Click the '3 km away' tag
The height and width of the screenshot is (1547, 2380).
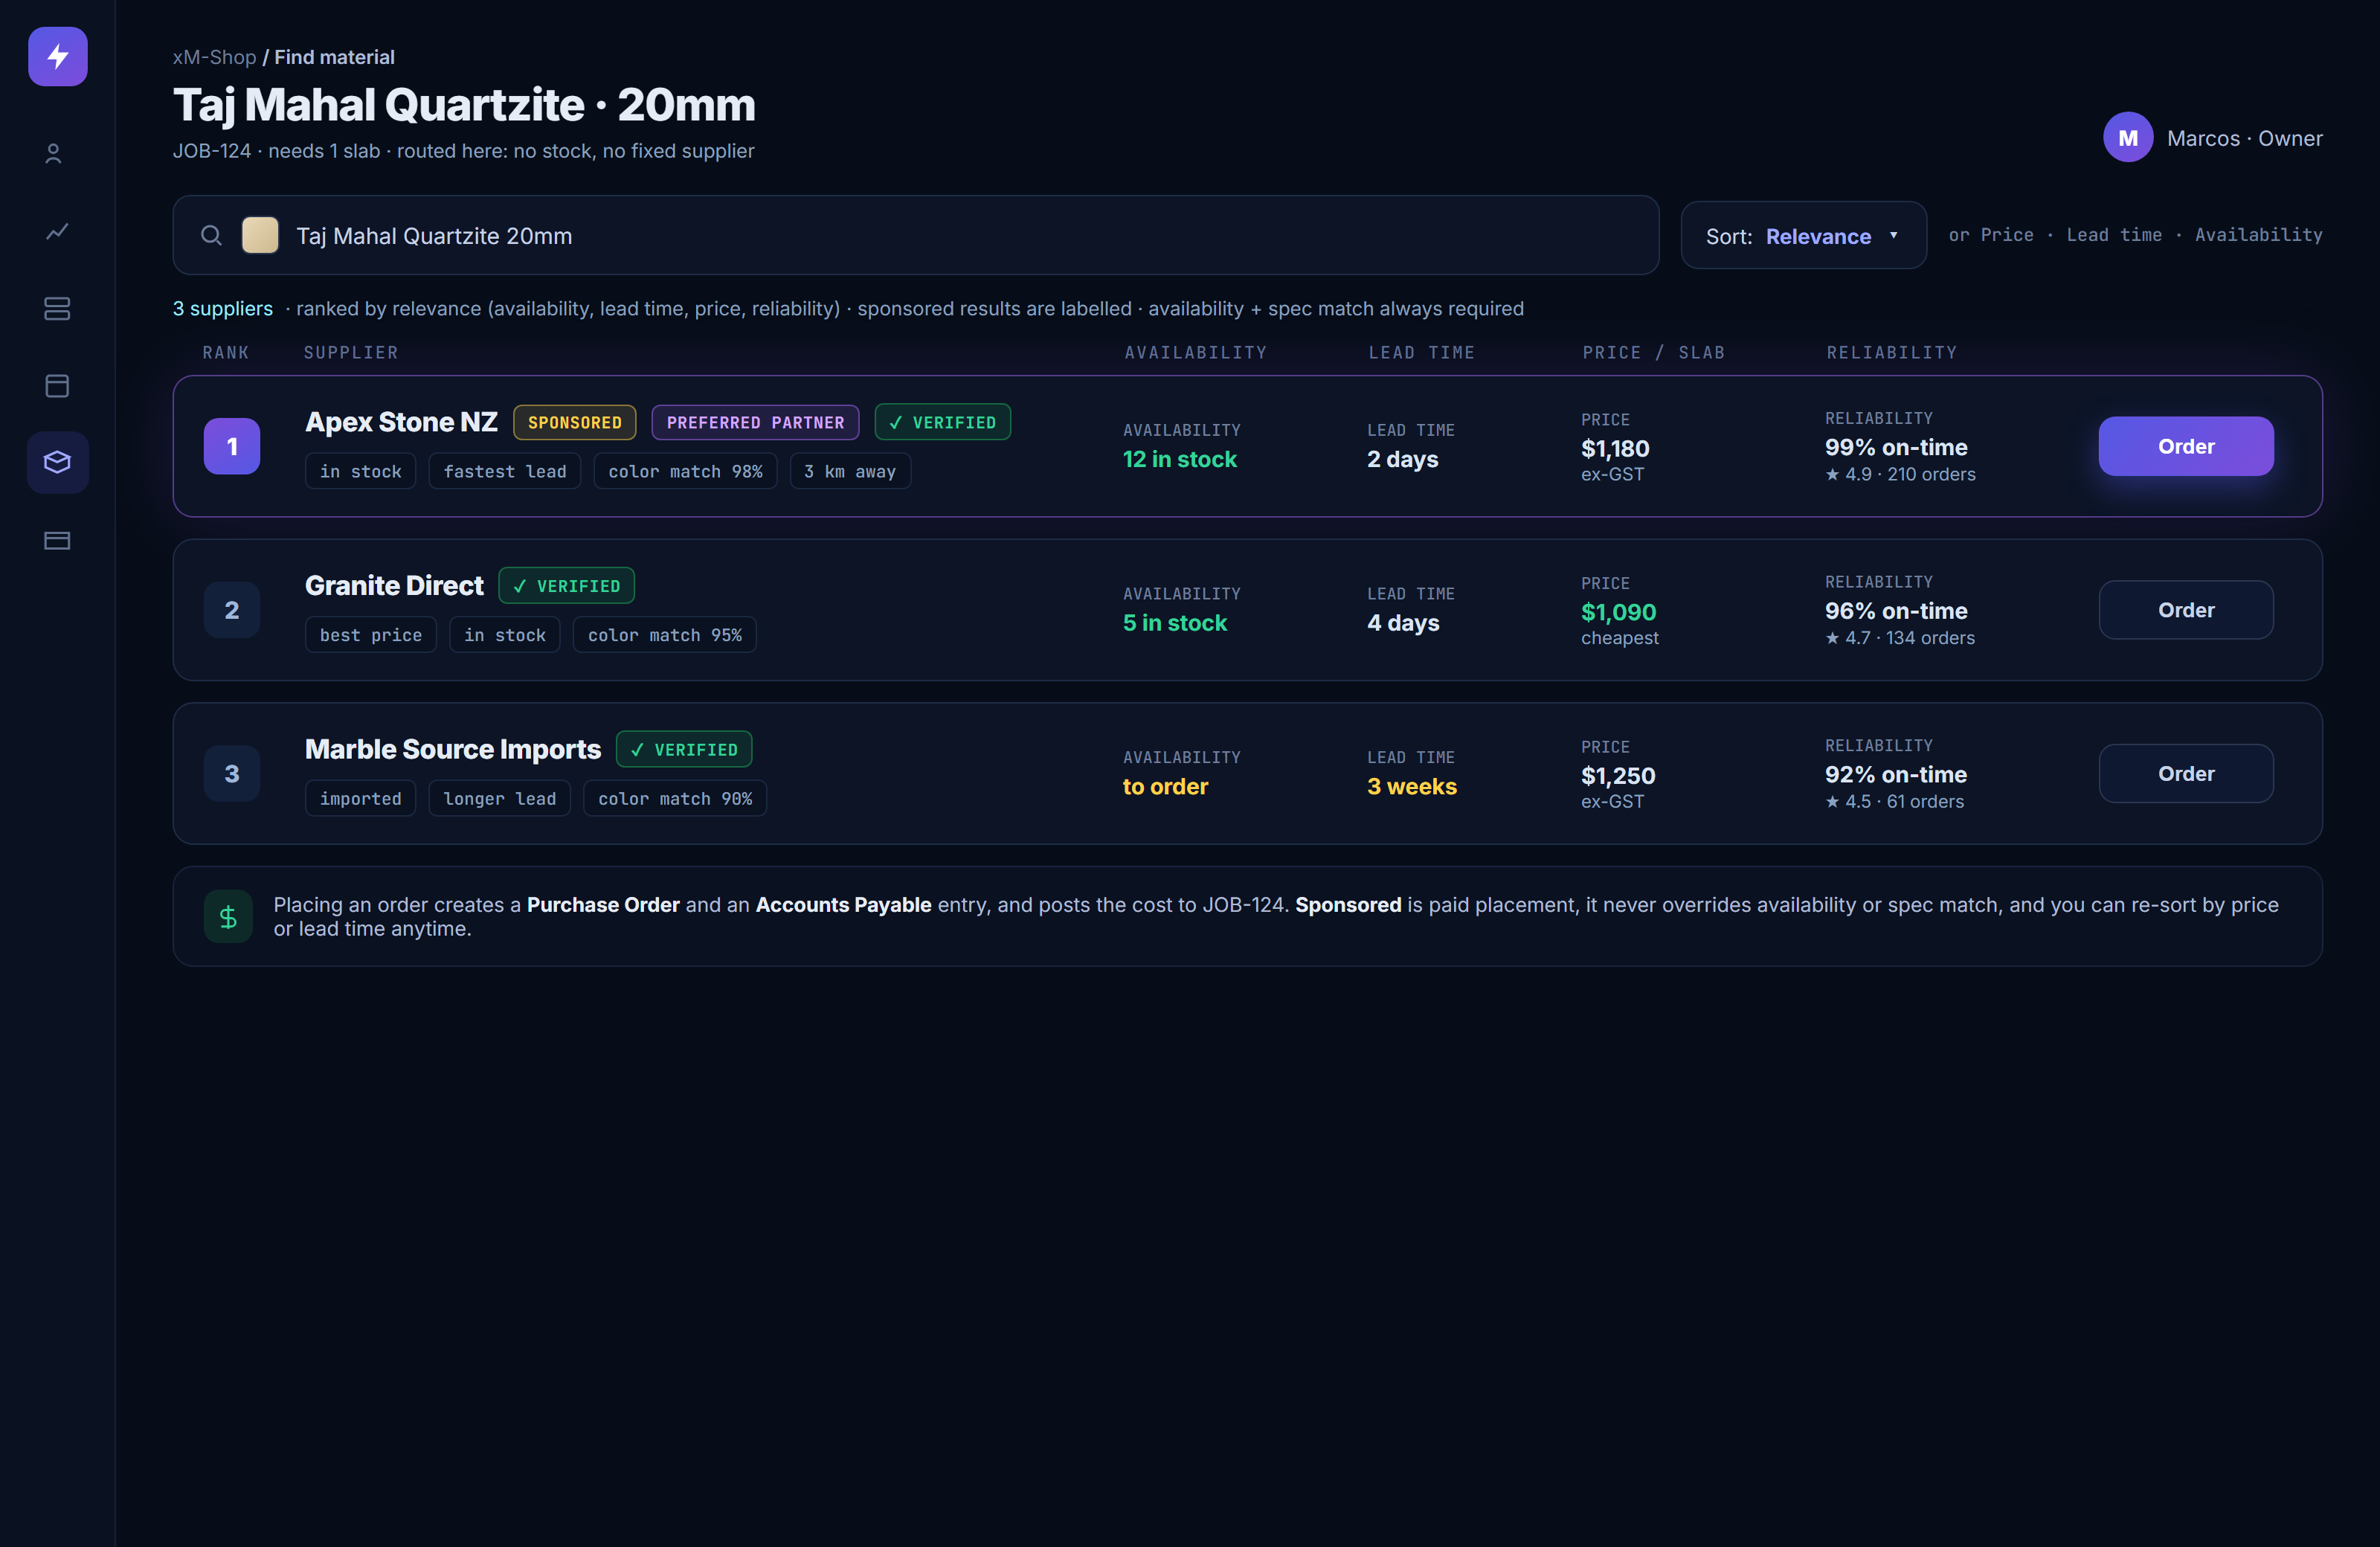850,471
